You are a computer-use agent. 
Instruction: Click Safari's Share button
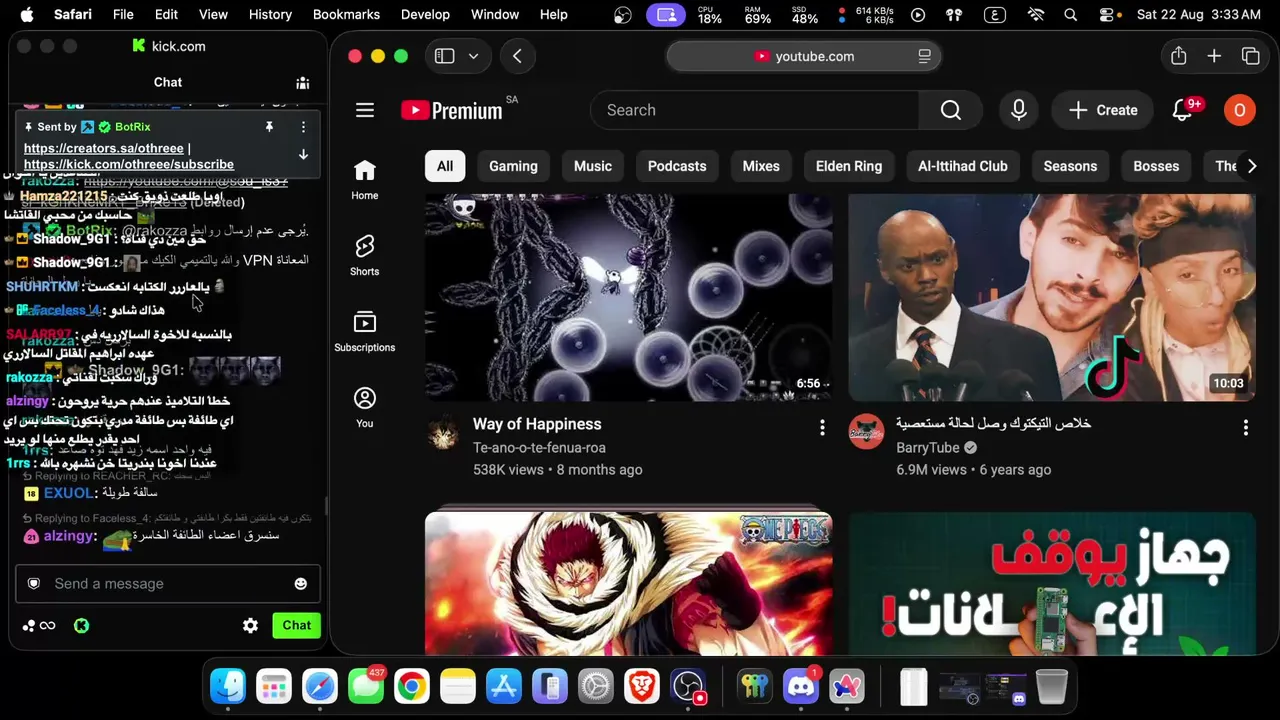coord(1179,56)
